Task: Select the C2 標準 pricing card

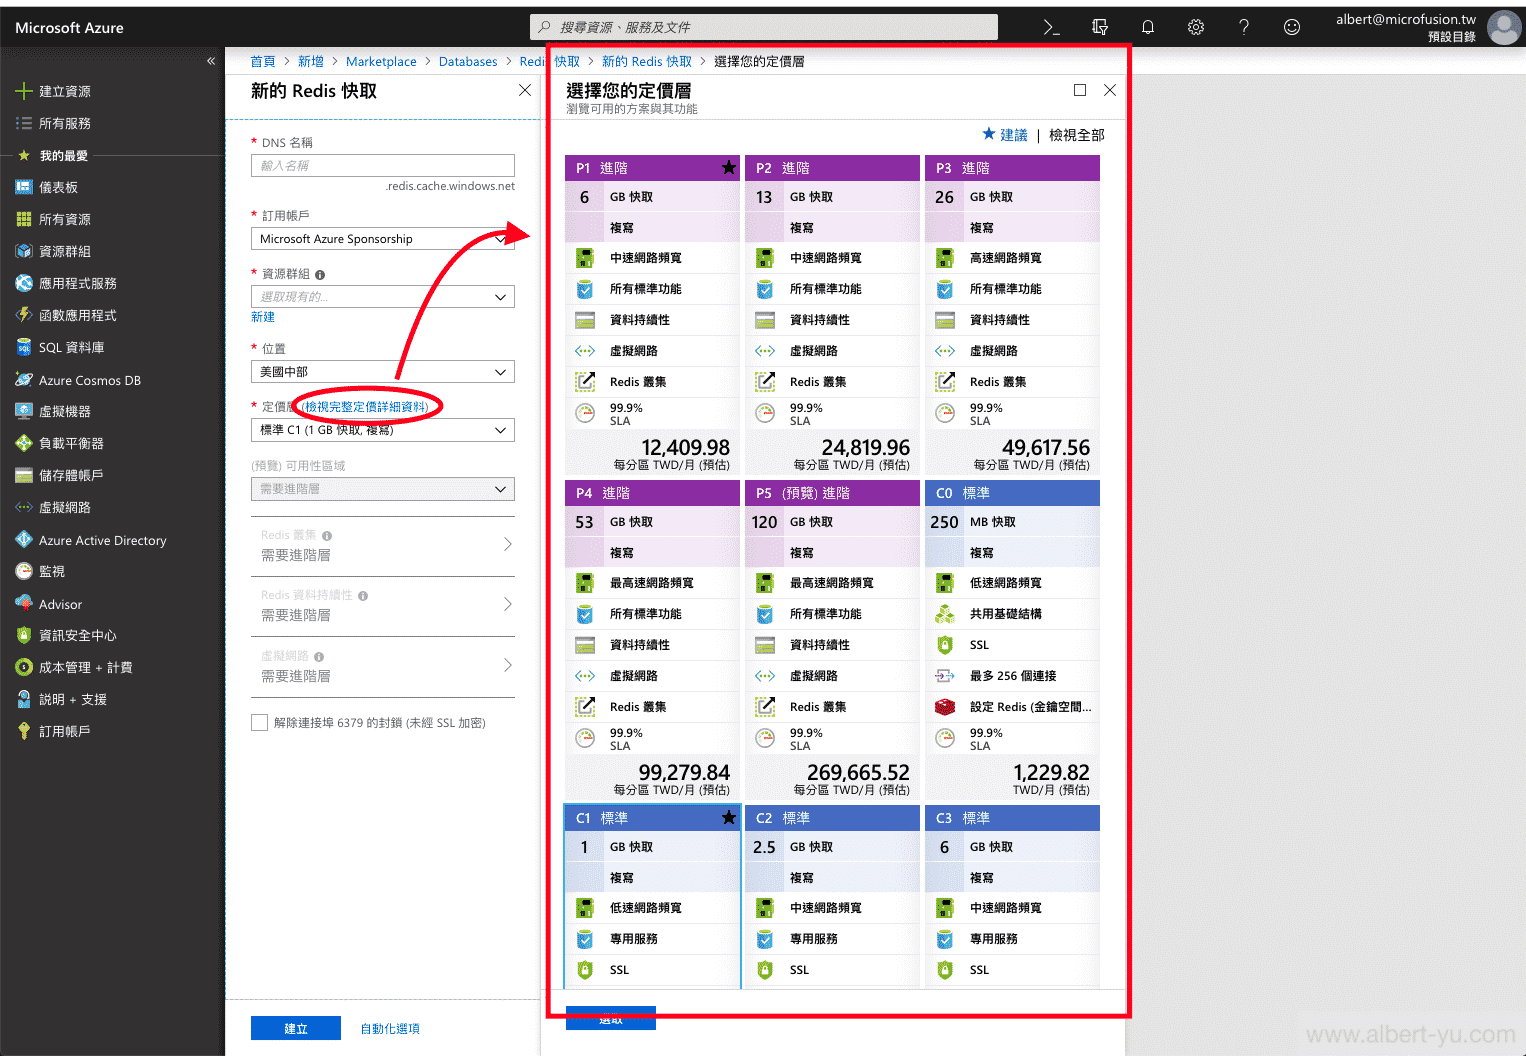Action: click(x=832, y=897)
